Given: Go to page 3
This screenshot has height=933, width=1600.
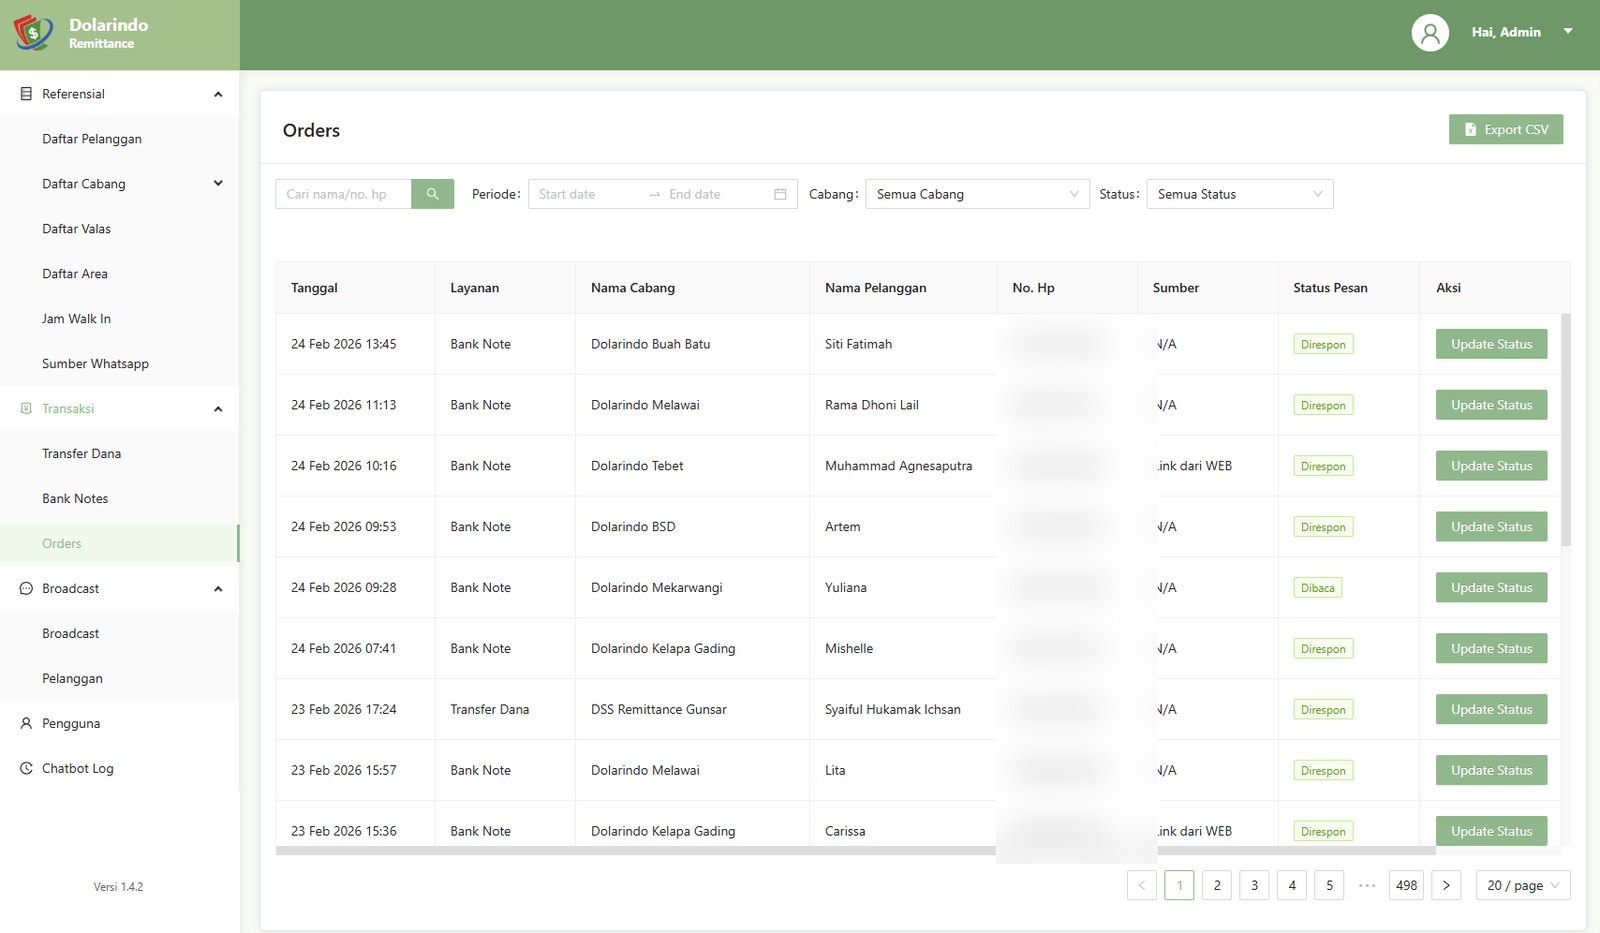Looking at the screenshot, I should tap(1254, 885).
